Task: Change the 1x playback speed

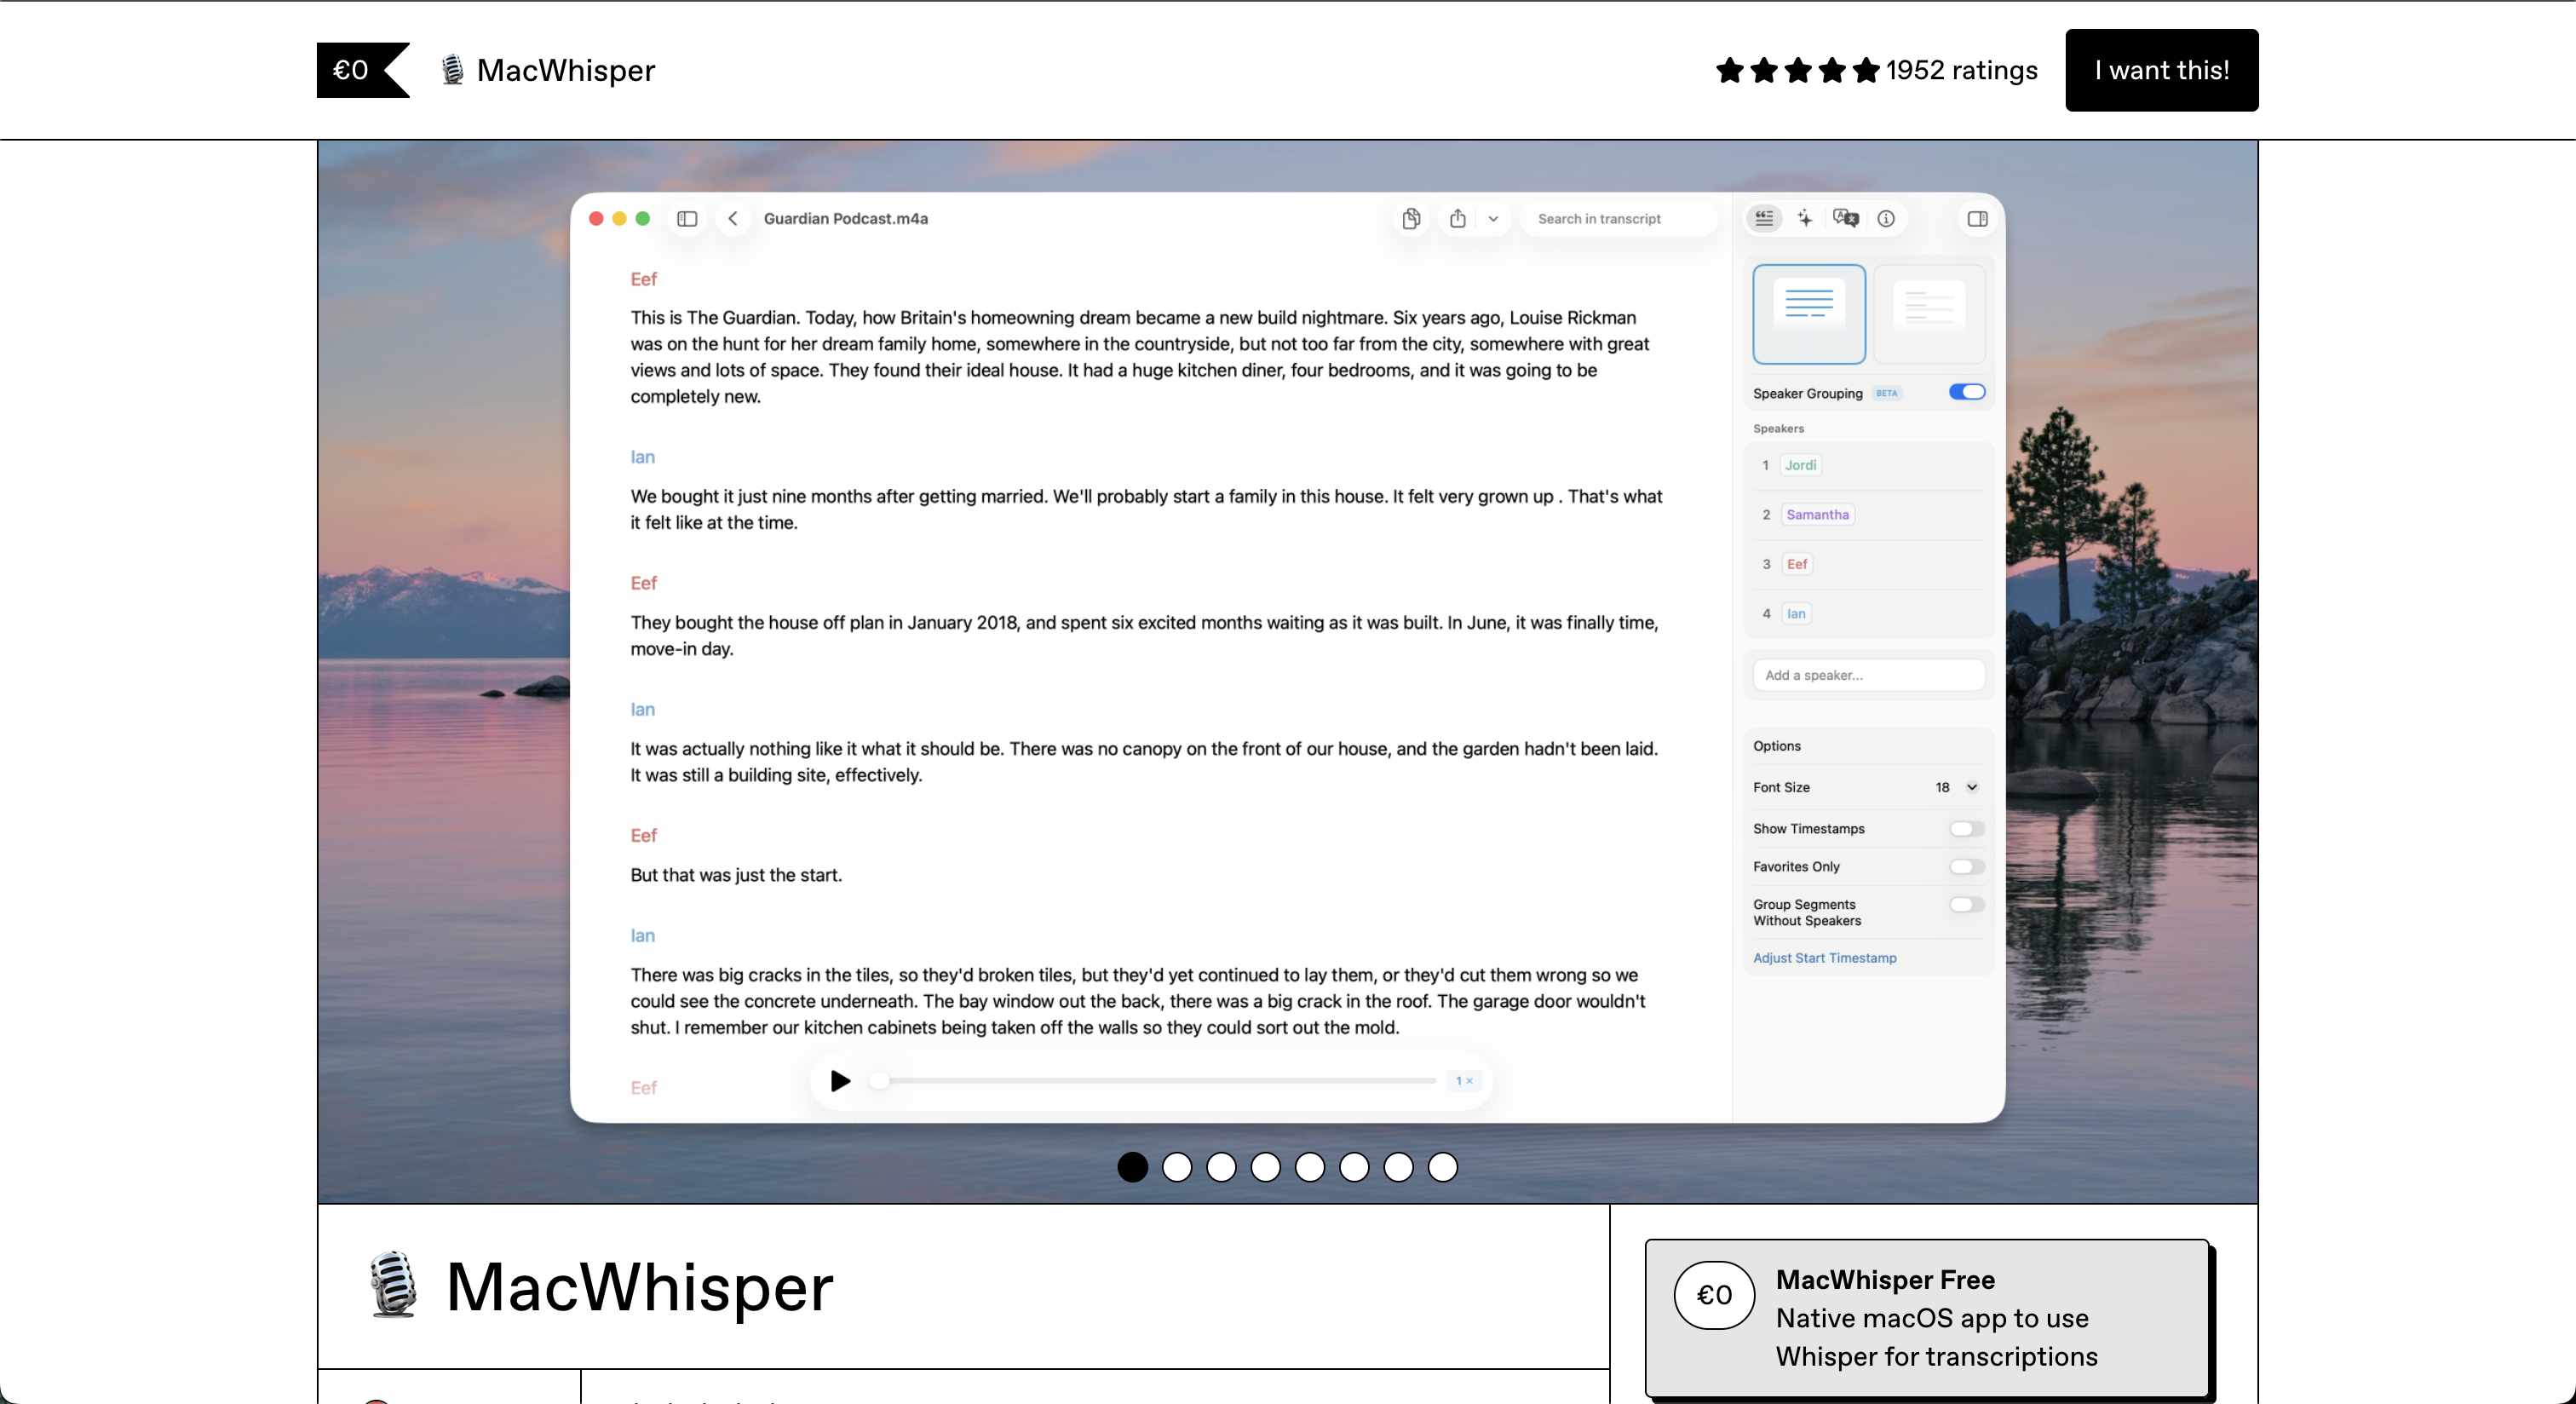Action: coord(1464,1080)
